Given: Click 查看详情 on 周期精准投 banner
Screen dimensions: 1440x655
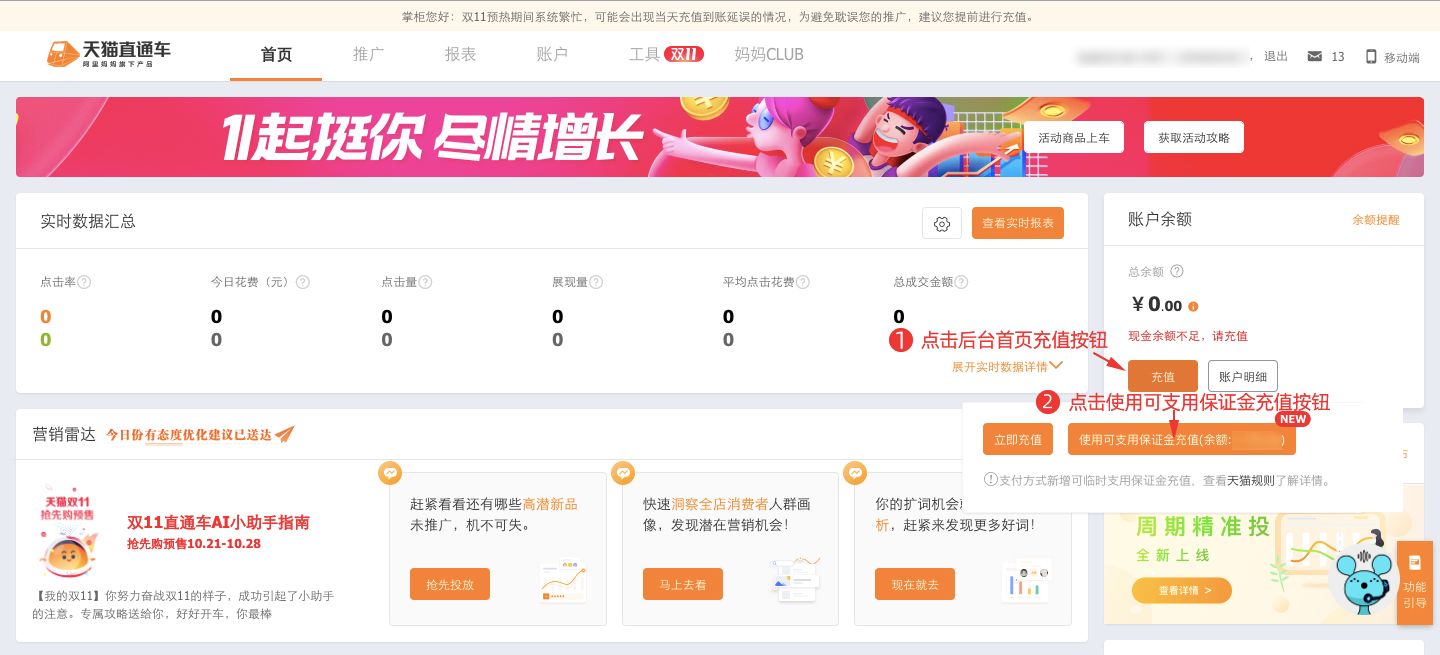Looking at the screenshot, I should (x=1182, y=591).
